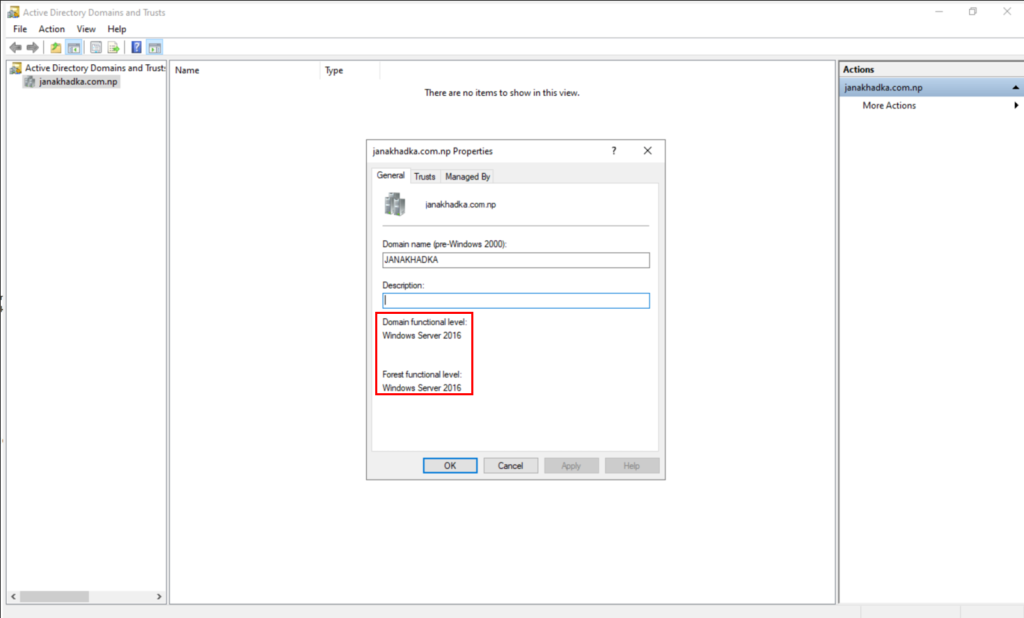Close the janakhadka.com.np Properties dialog
This screenshot has height=618, width=1024.
pos(647,151)
